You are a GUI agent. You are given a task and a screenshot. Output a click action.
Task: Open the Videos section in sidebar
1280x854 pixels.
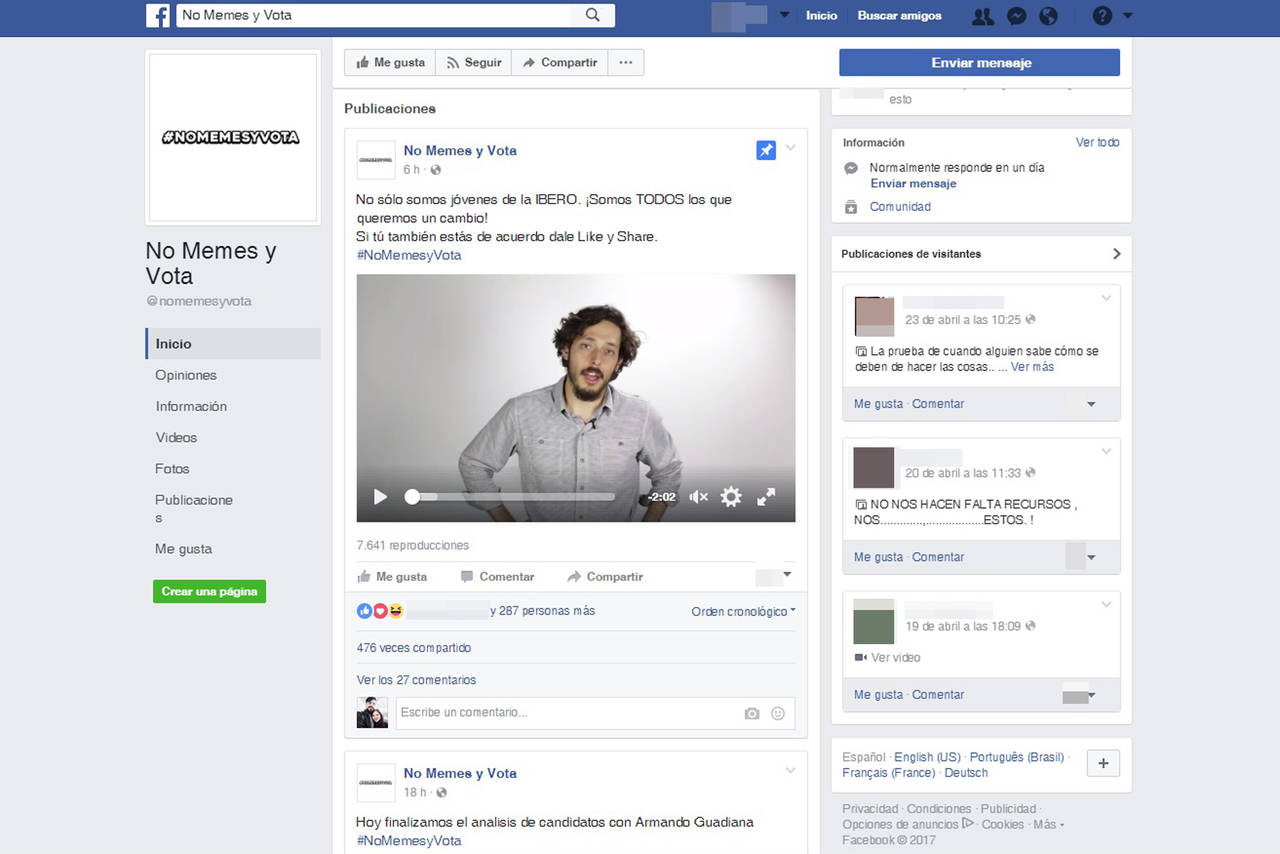click(176, 437)
